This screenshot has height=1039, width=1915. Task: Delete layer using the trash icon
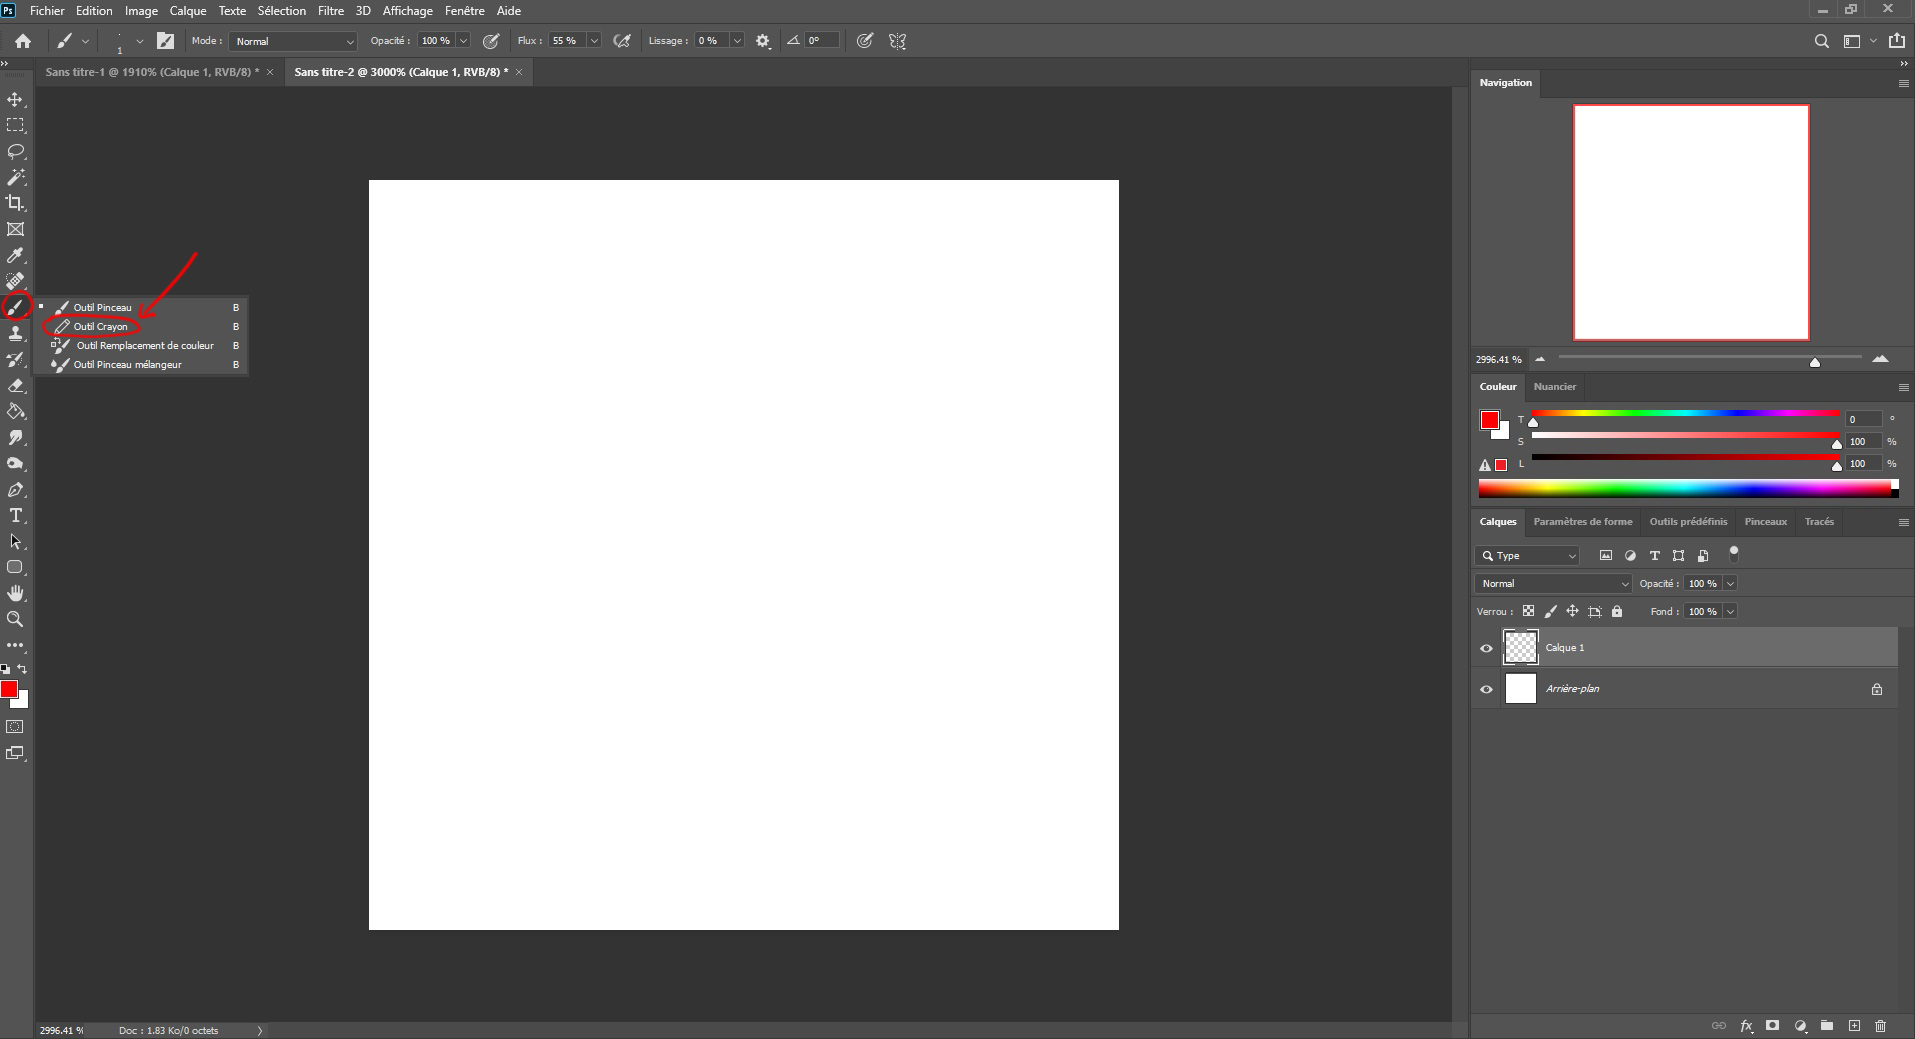[1881, 1026]
